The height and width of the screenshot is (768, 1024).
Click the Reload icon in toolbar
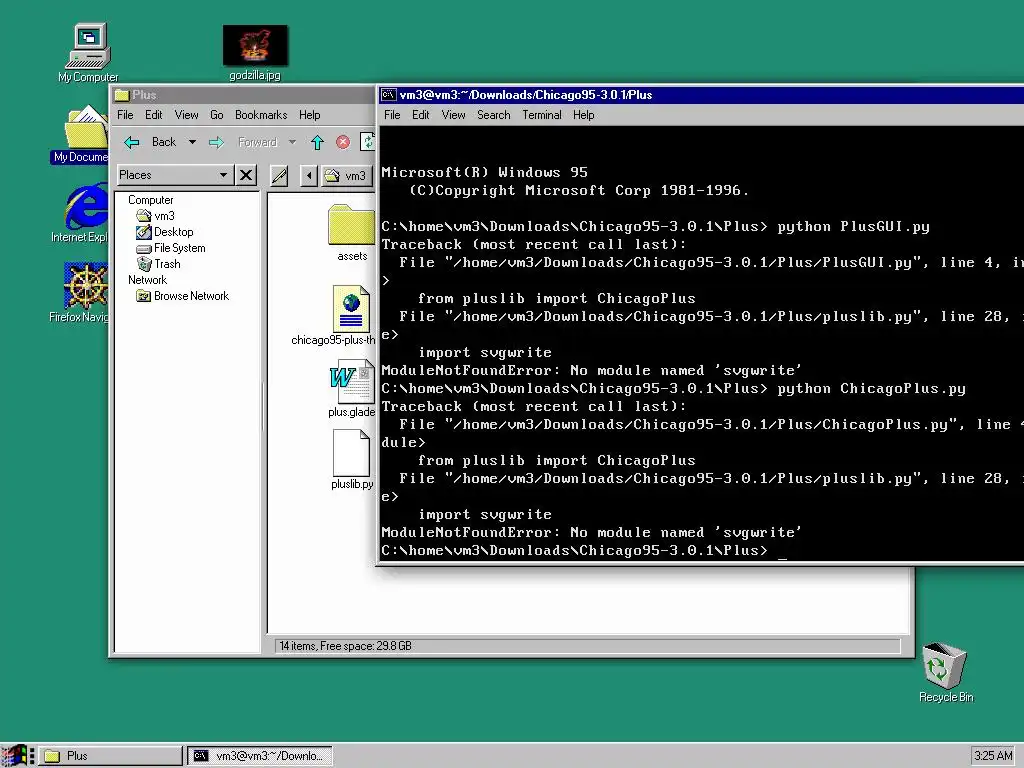coord(368,142)
